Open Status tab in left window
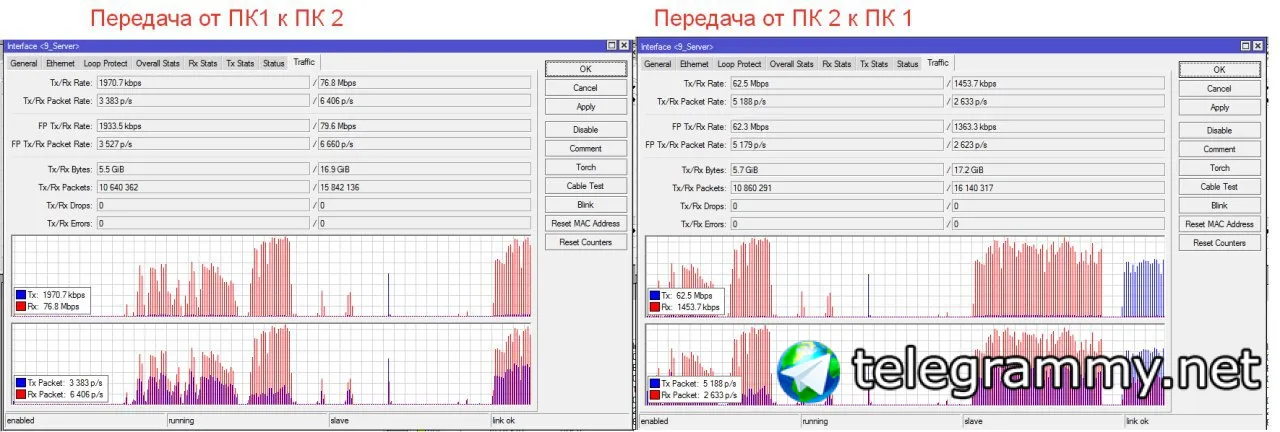The height and width of the screenshot is (432, 1280). coord(274,63)
